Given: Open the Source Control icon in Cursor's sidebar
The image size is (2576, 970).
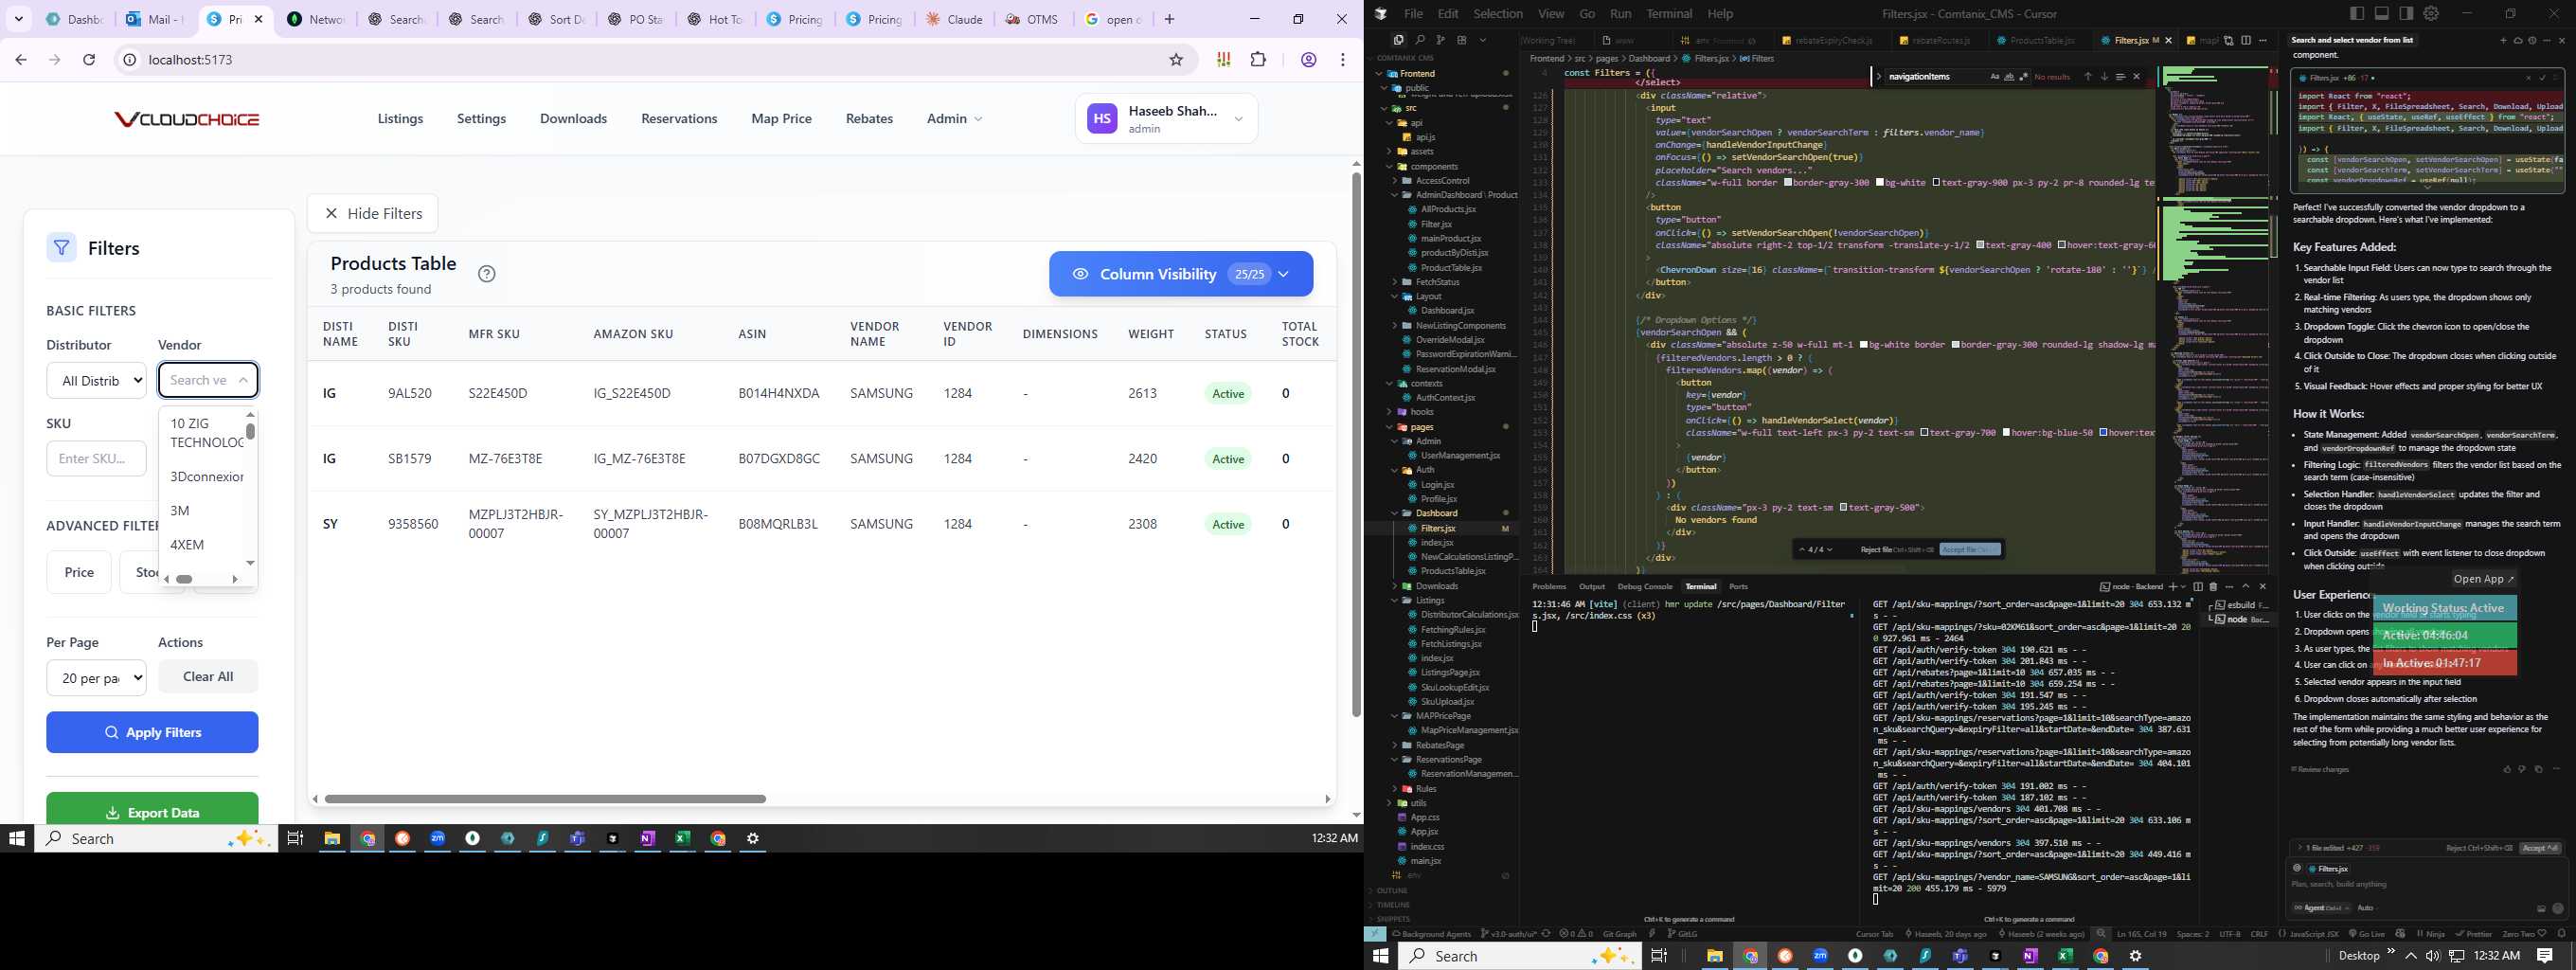Looking at the screenshot, I should point(1440,40).
